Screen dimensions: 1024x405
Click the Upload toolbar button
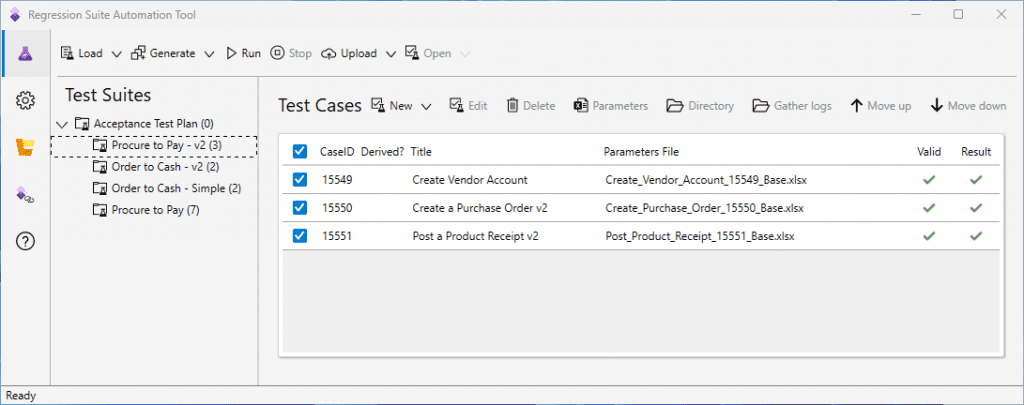point(349,54)
